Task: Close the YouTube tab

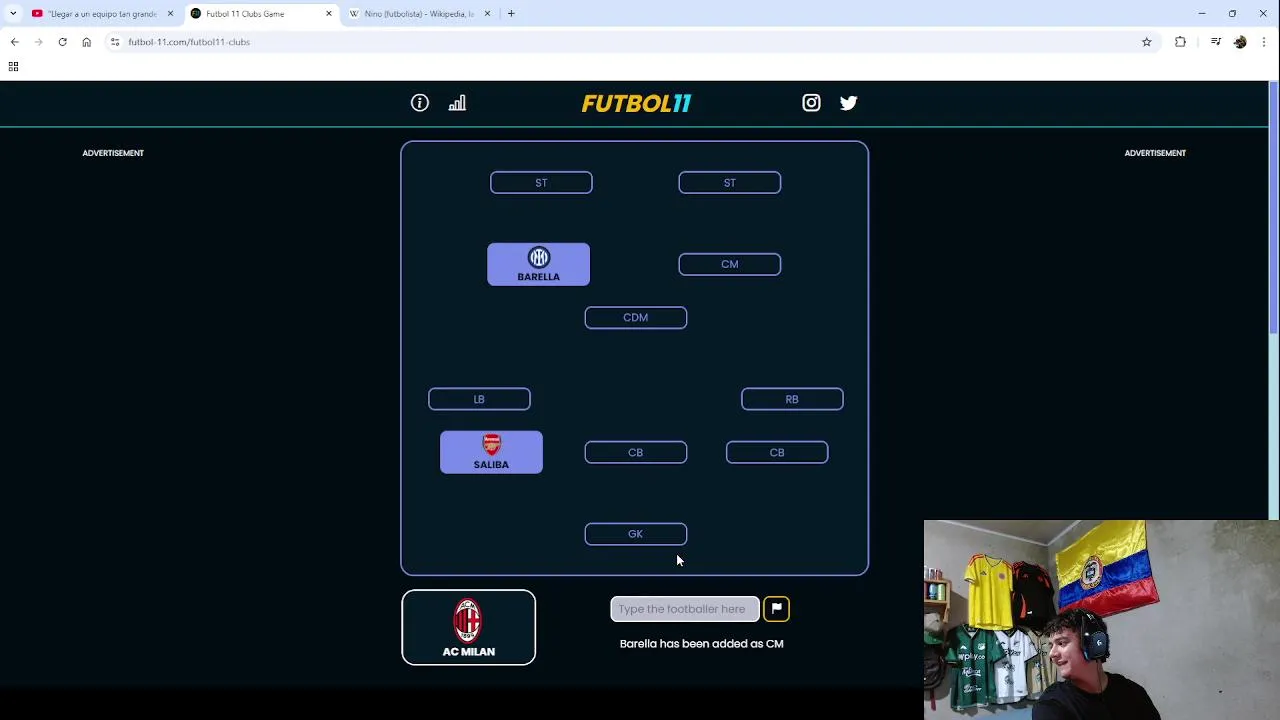Action: (170, 14)
